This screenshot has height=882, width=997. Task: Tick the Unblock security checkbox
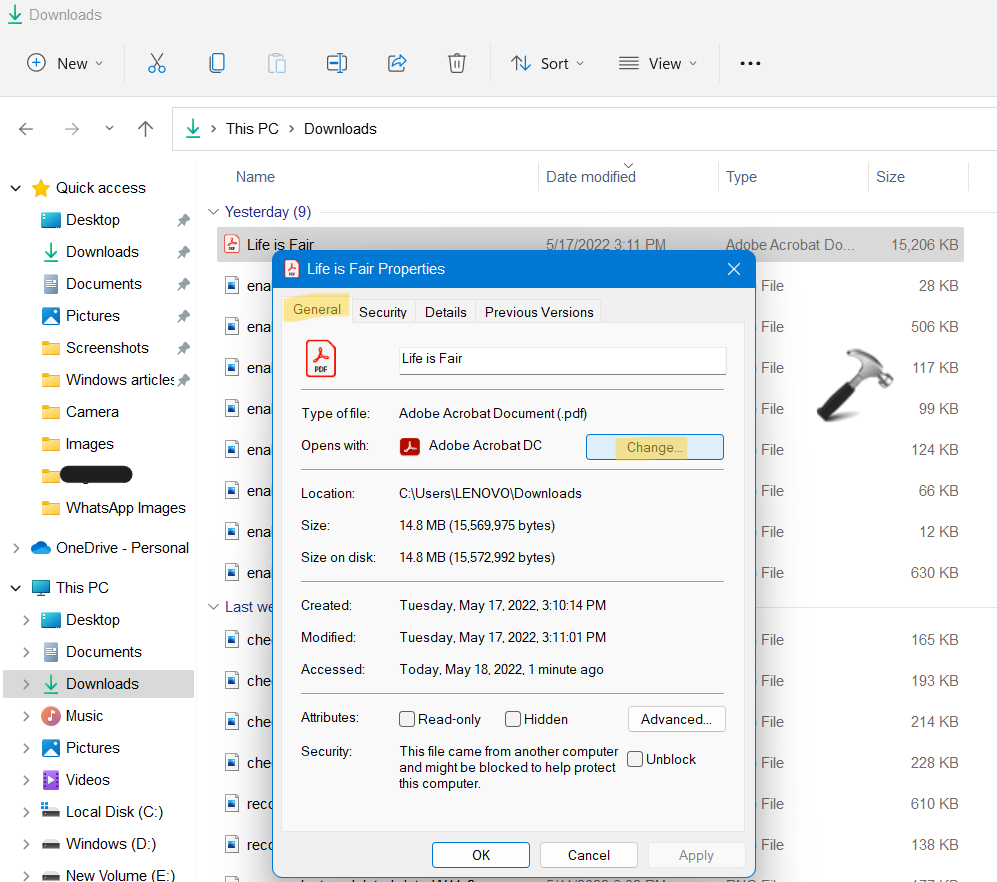[x=635, y=759]
